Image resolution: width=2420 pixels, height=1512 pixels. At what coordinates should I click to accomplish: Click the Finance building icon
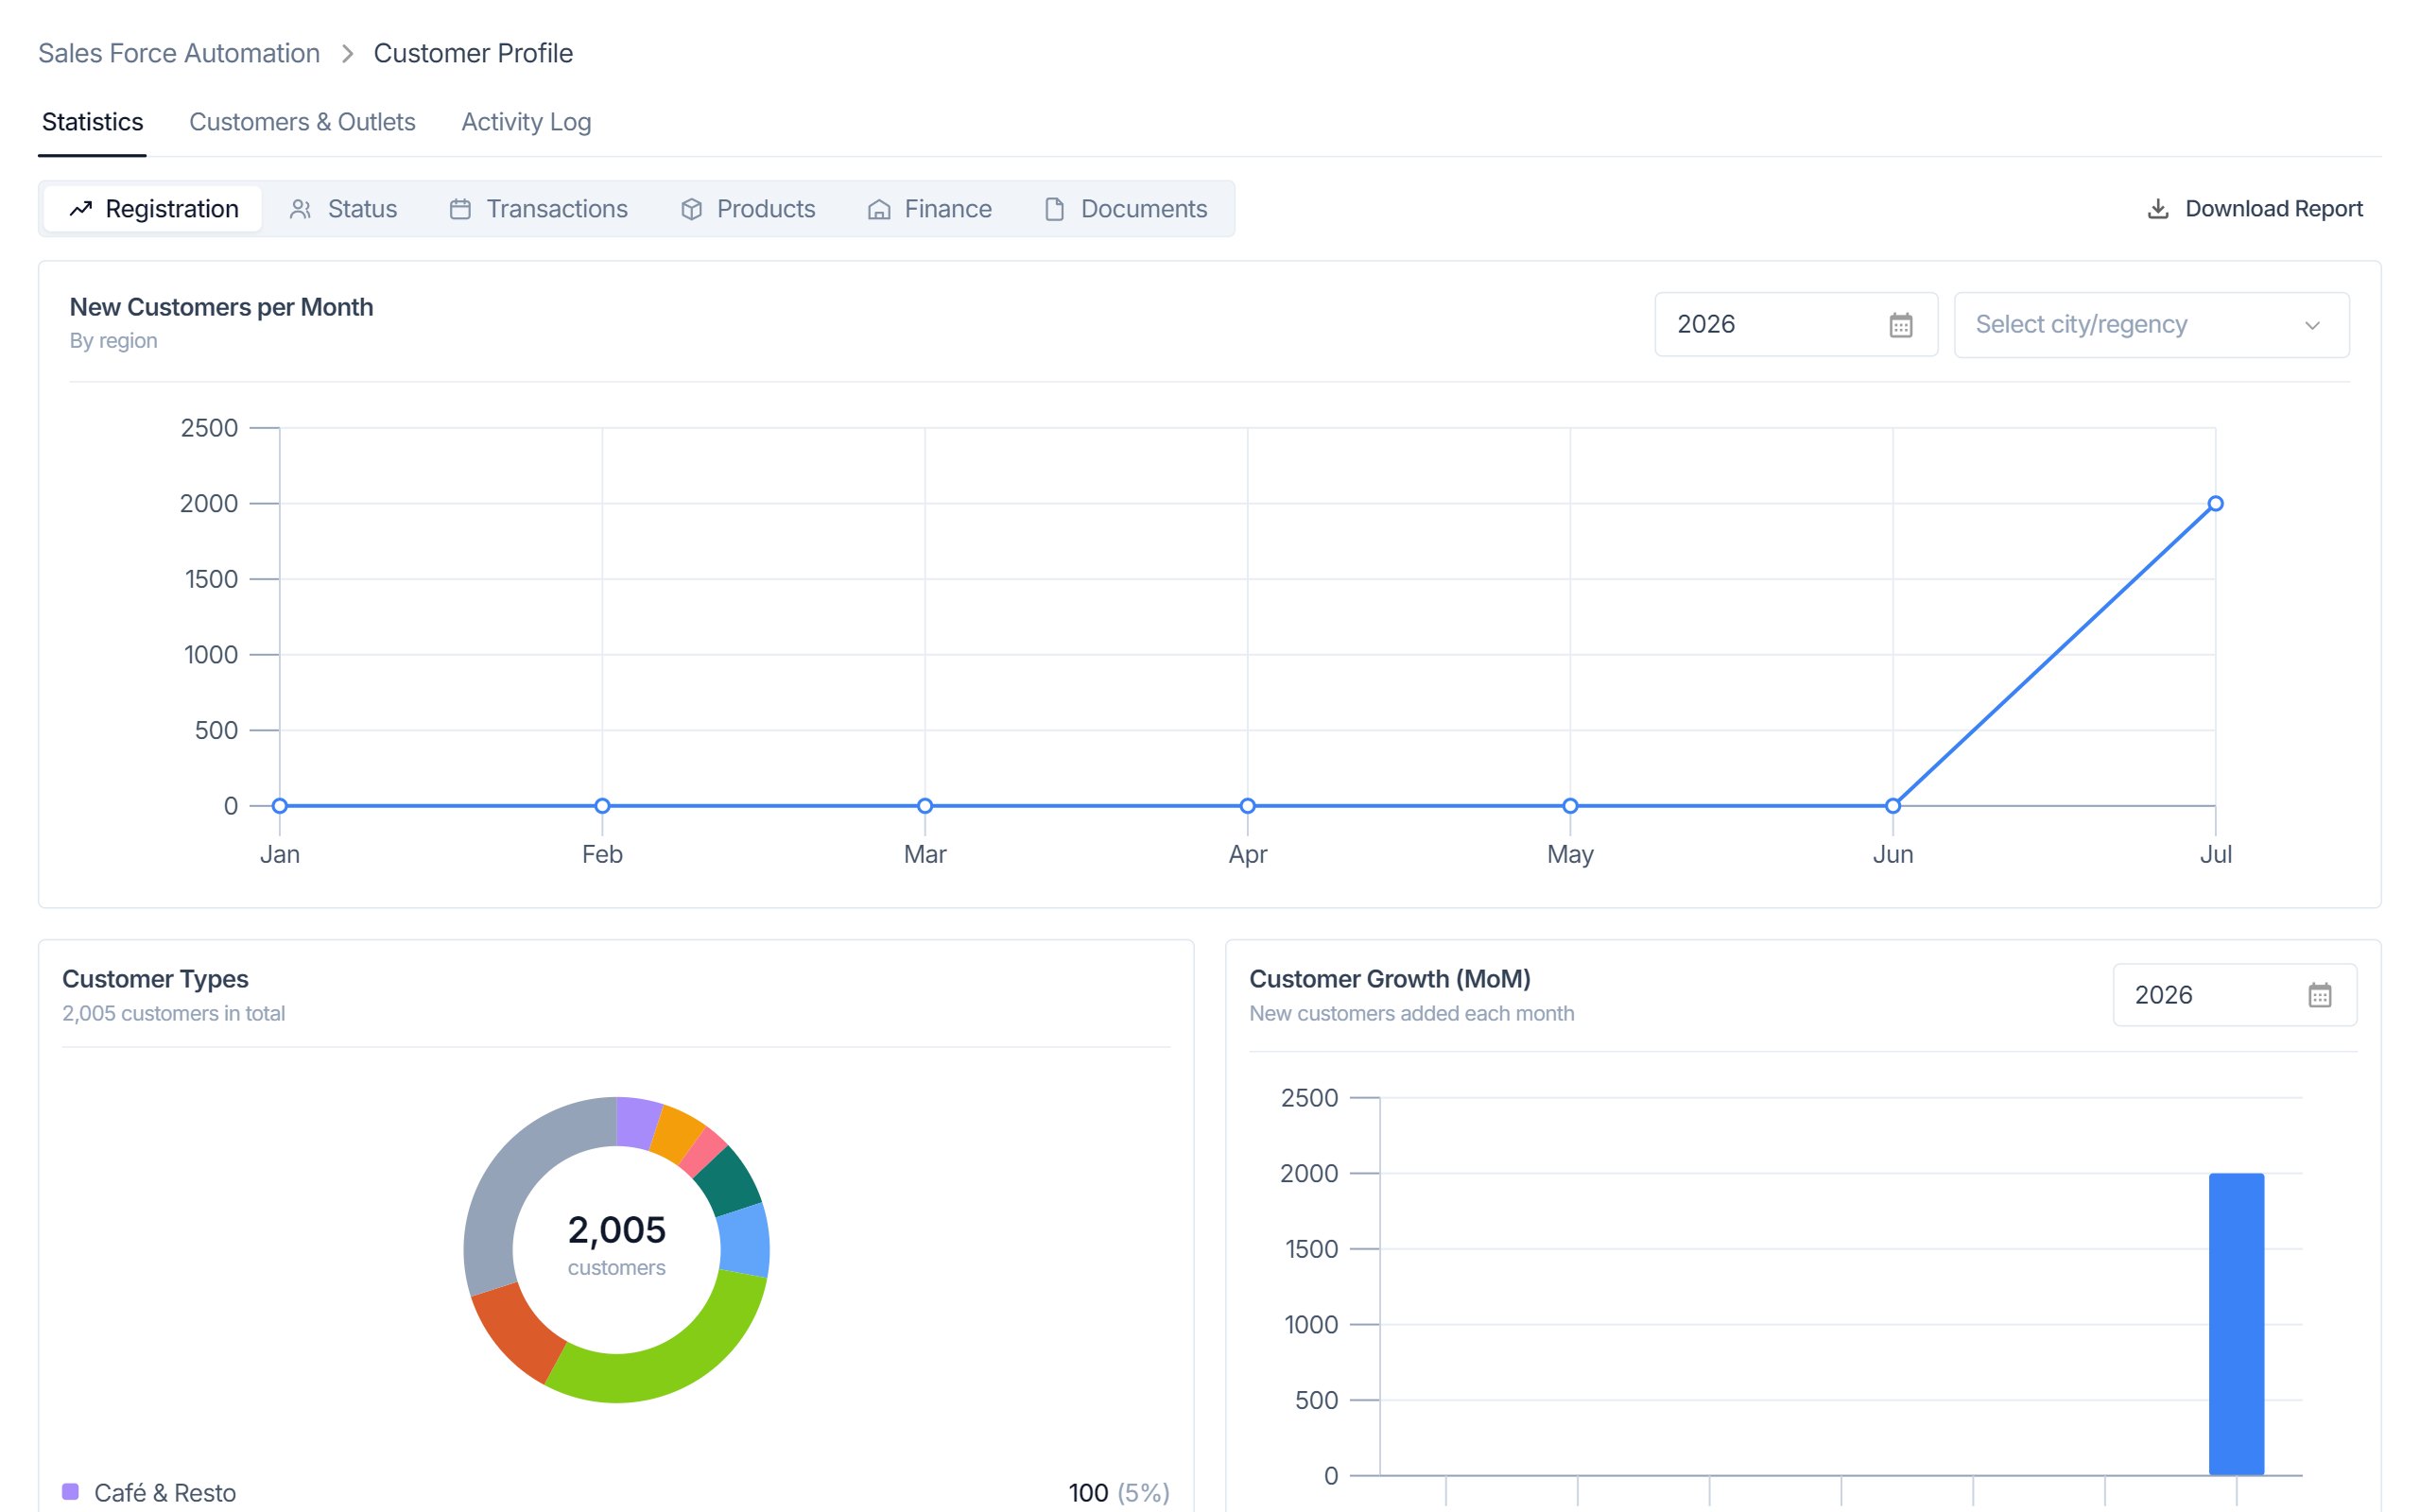pyautogui.click(x=879, y=209)
